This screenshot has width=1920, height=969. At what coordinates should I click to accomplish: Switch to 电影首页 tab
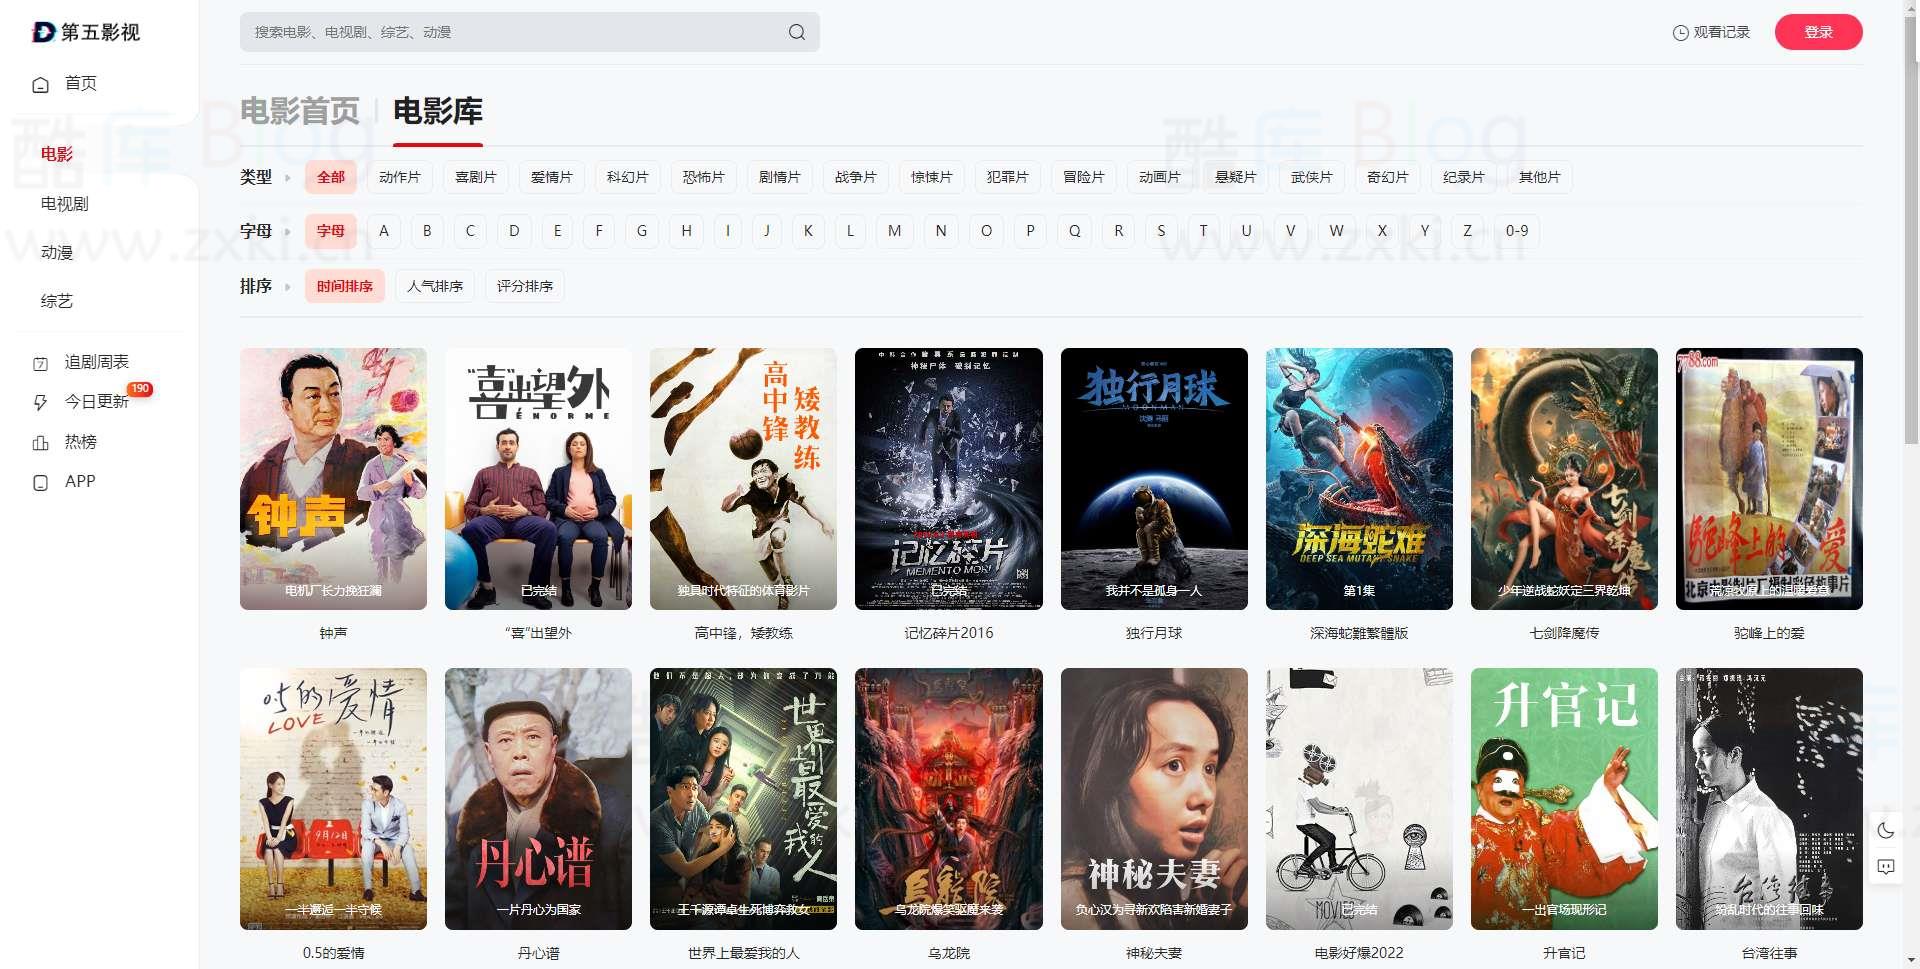click(x=299, y=111)
